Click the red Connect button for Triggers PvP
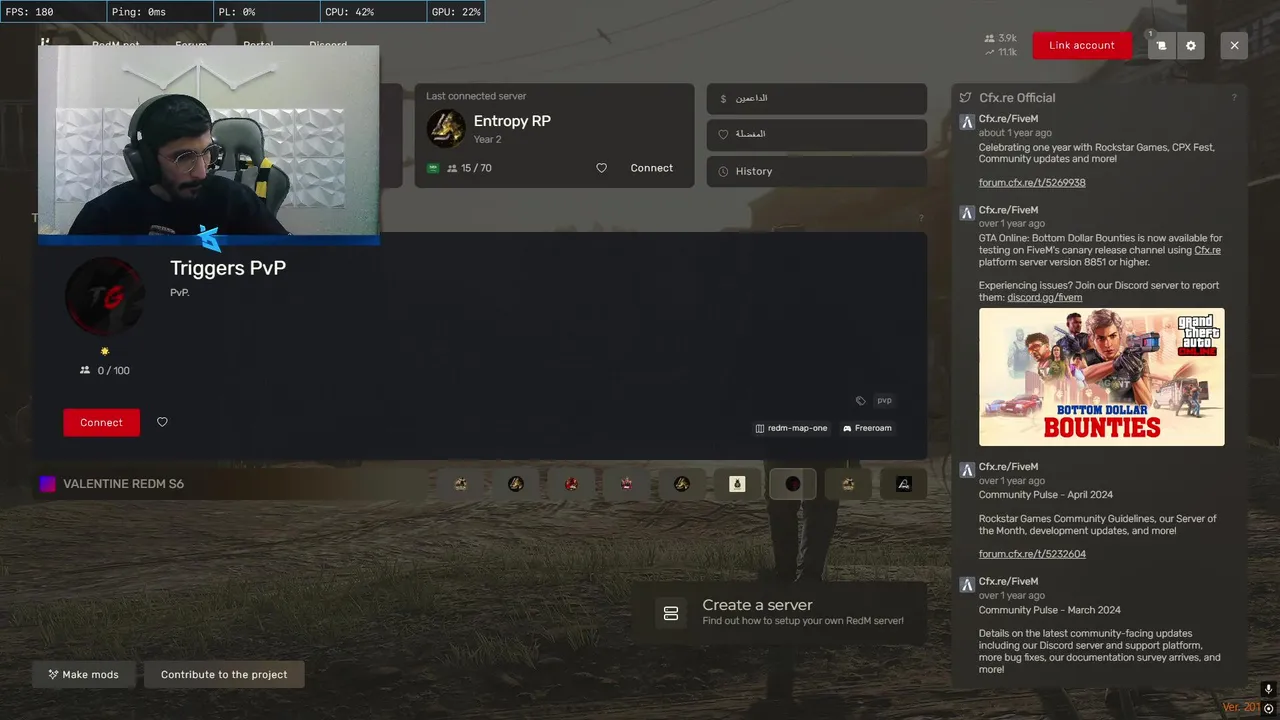Image resolution: width=1280 pixels, height=720 pixels. [x=101, y=422]
